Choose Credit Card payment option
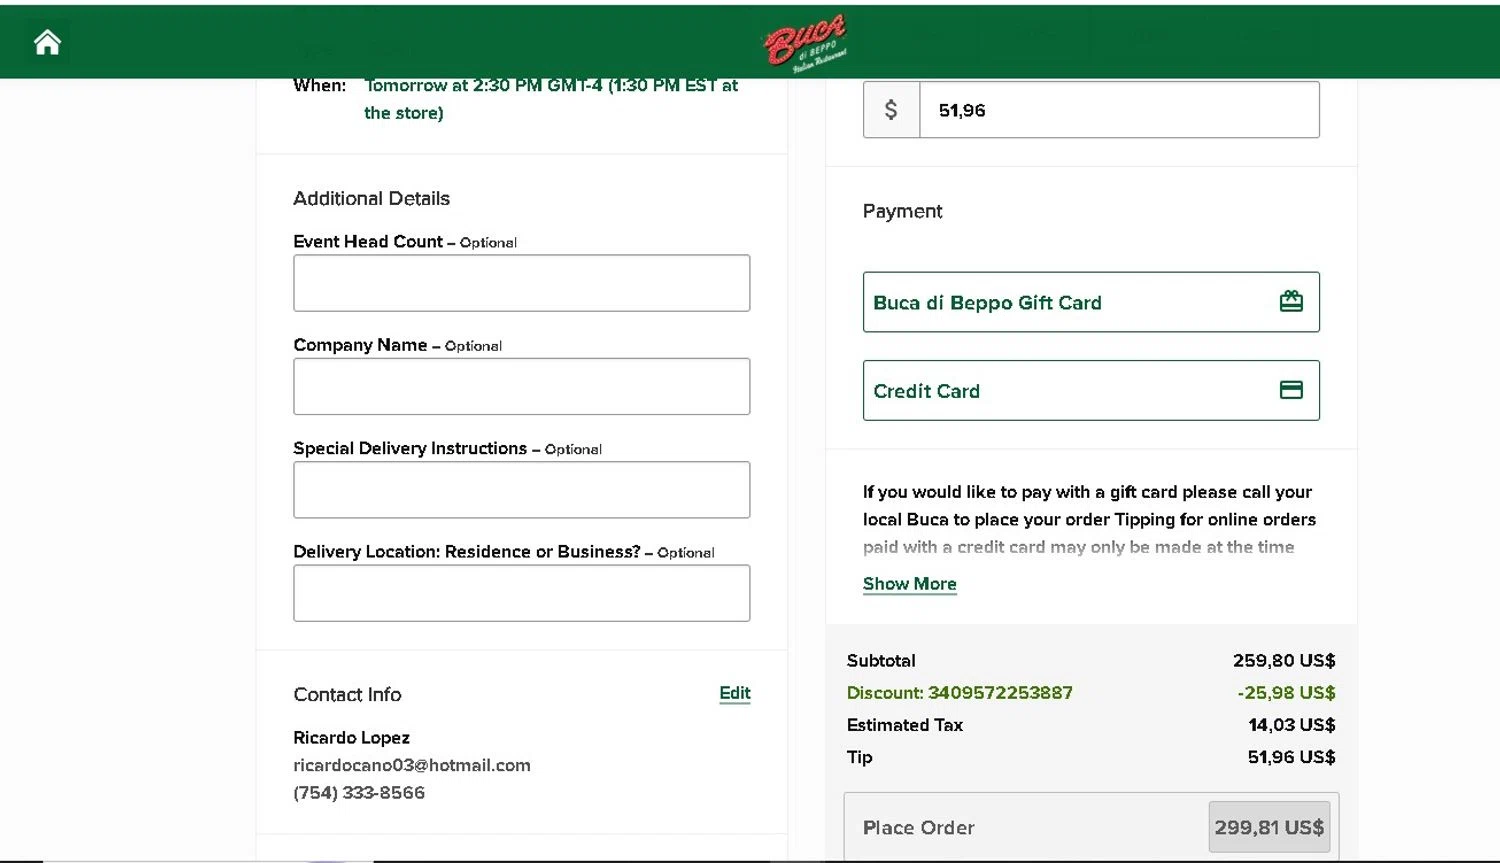Viewport: 1500px width, 863px height. coord(1091,390)
